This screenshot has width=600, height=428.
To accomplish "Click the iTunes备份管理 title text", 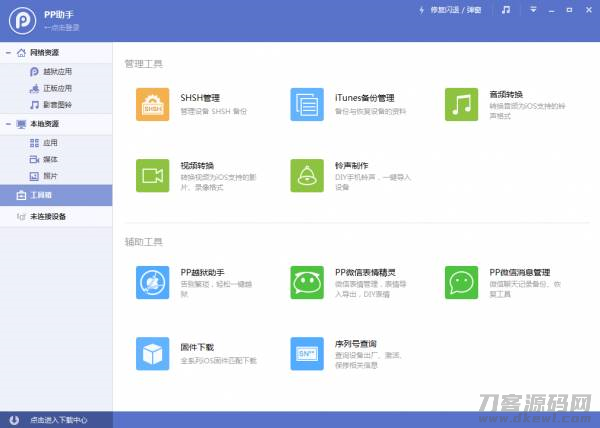I will 364,98.
